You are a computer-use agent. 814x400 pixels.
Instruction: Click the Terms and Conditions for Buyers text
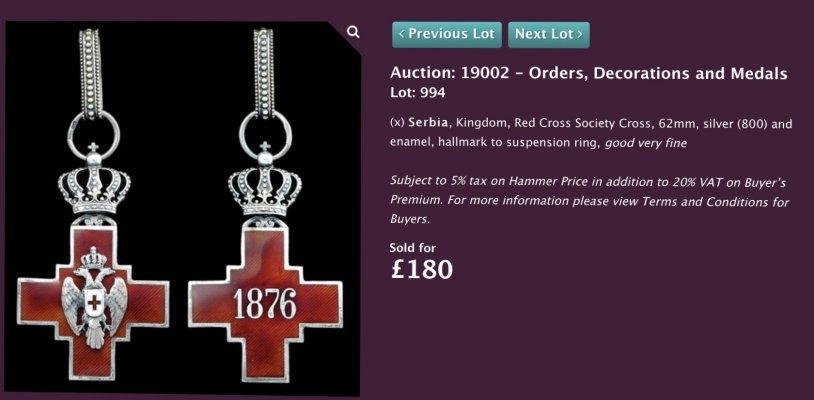pos(590,210)
